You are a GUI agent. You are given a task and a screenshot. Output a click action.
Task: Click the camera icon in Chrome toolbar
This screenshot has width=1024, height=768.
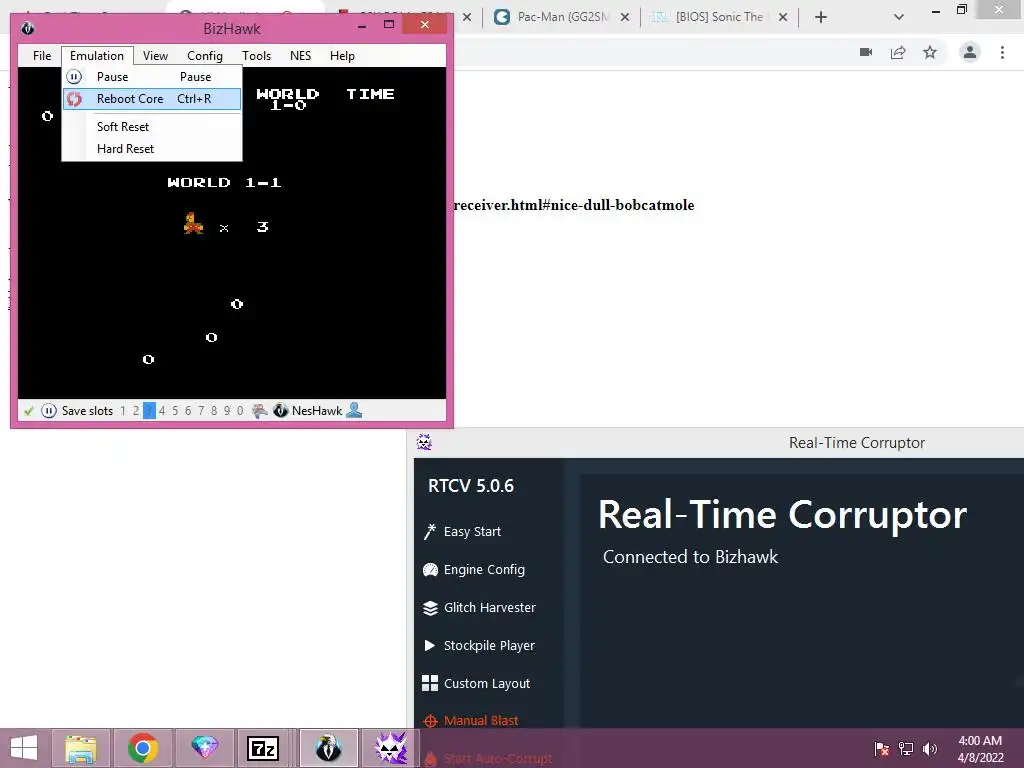click(866, 52)
